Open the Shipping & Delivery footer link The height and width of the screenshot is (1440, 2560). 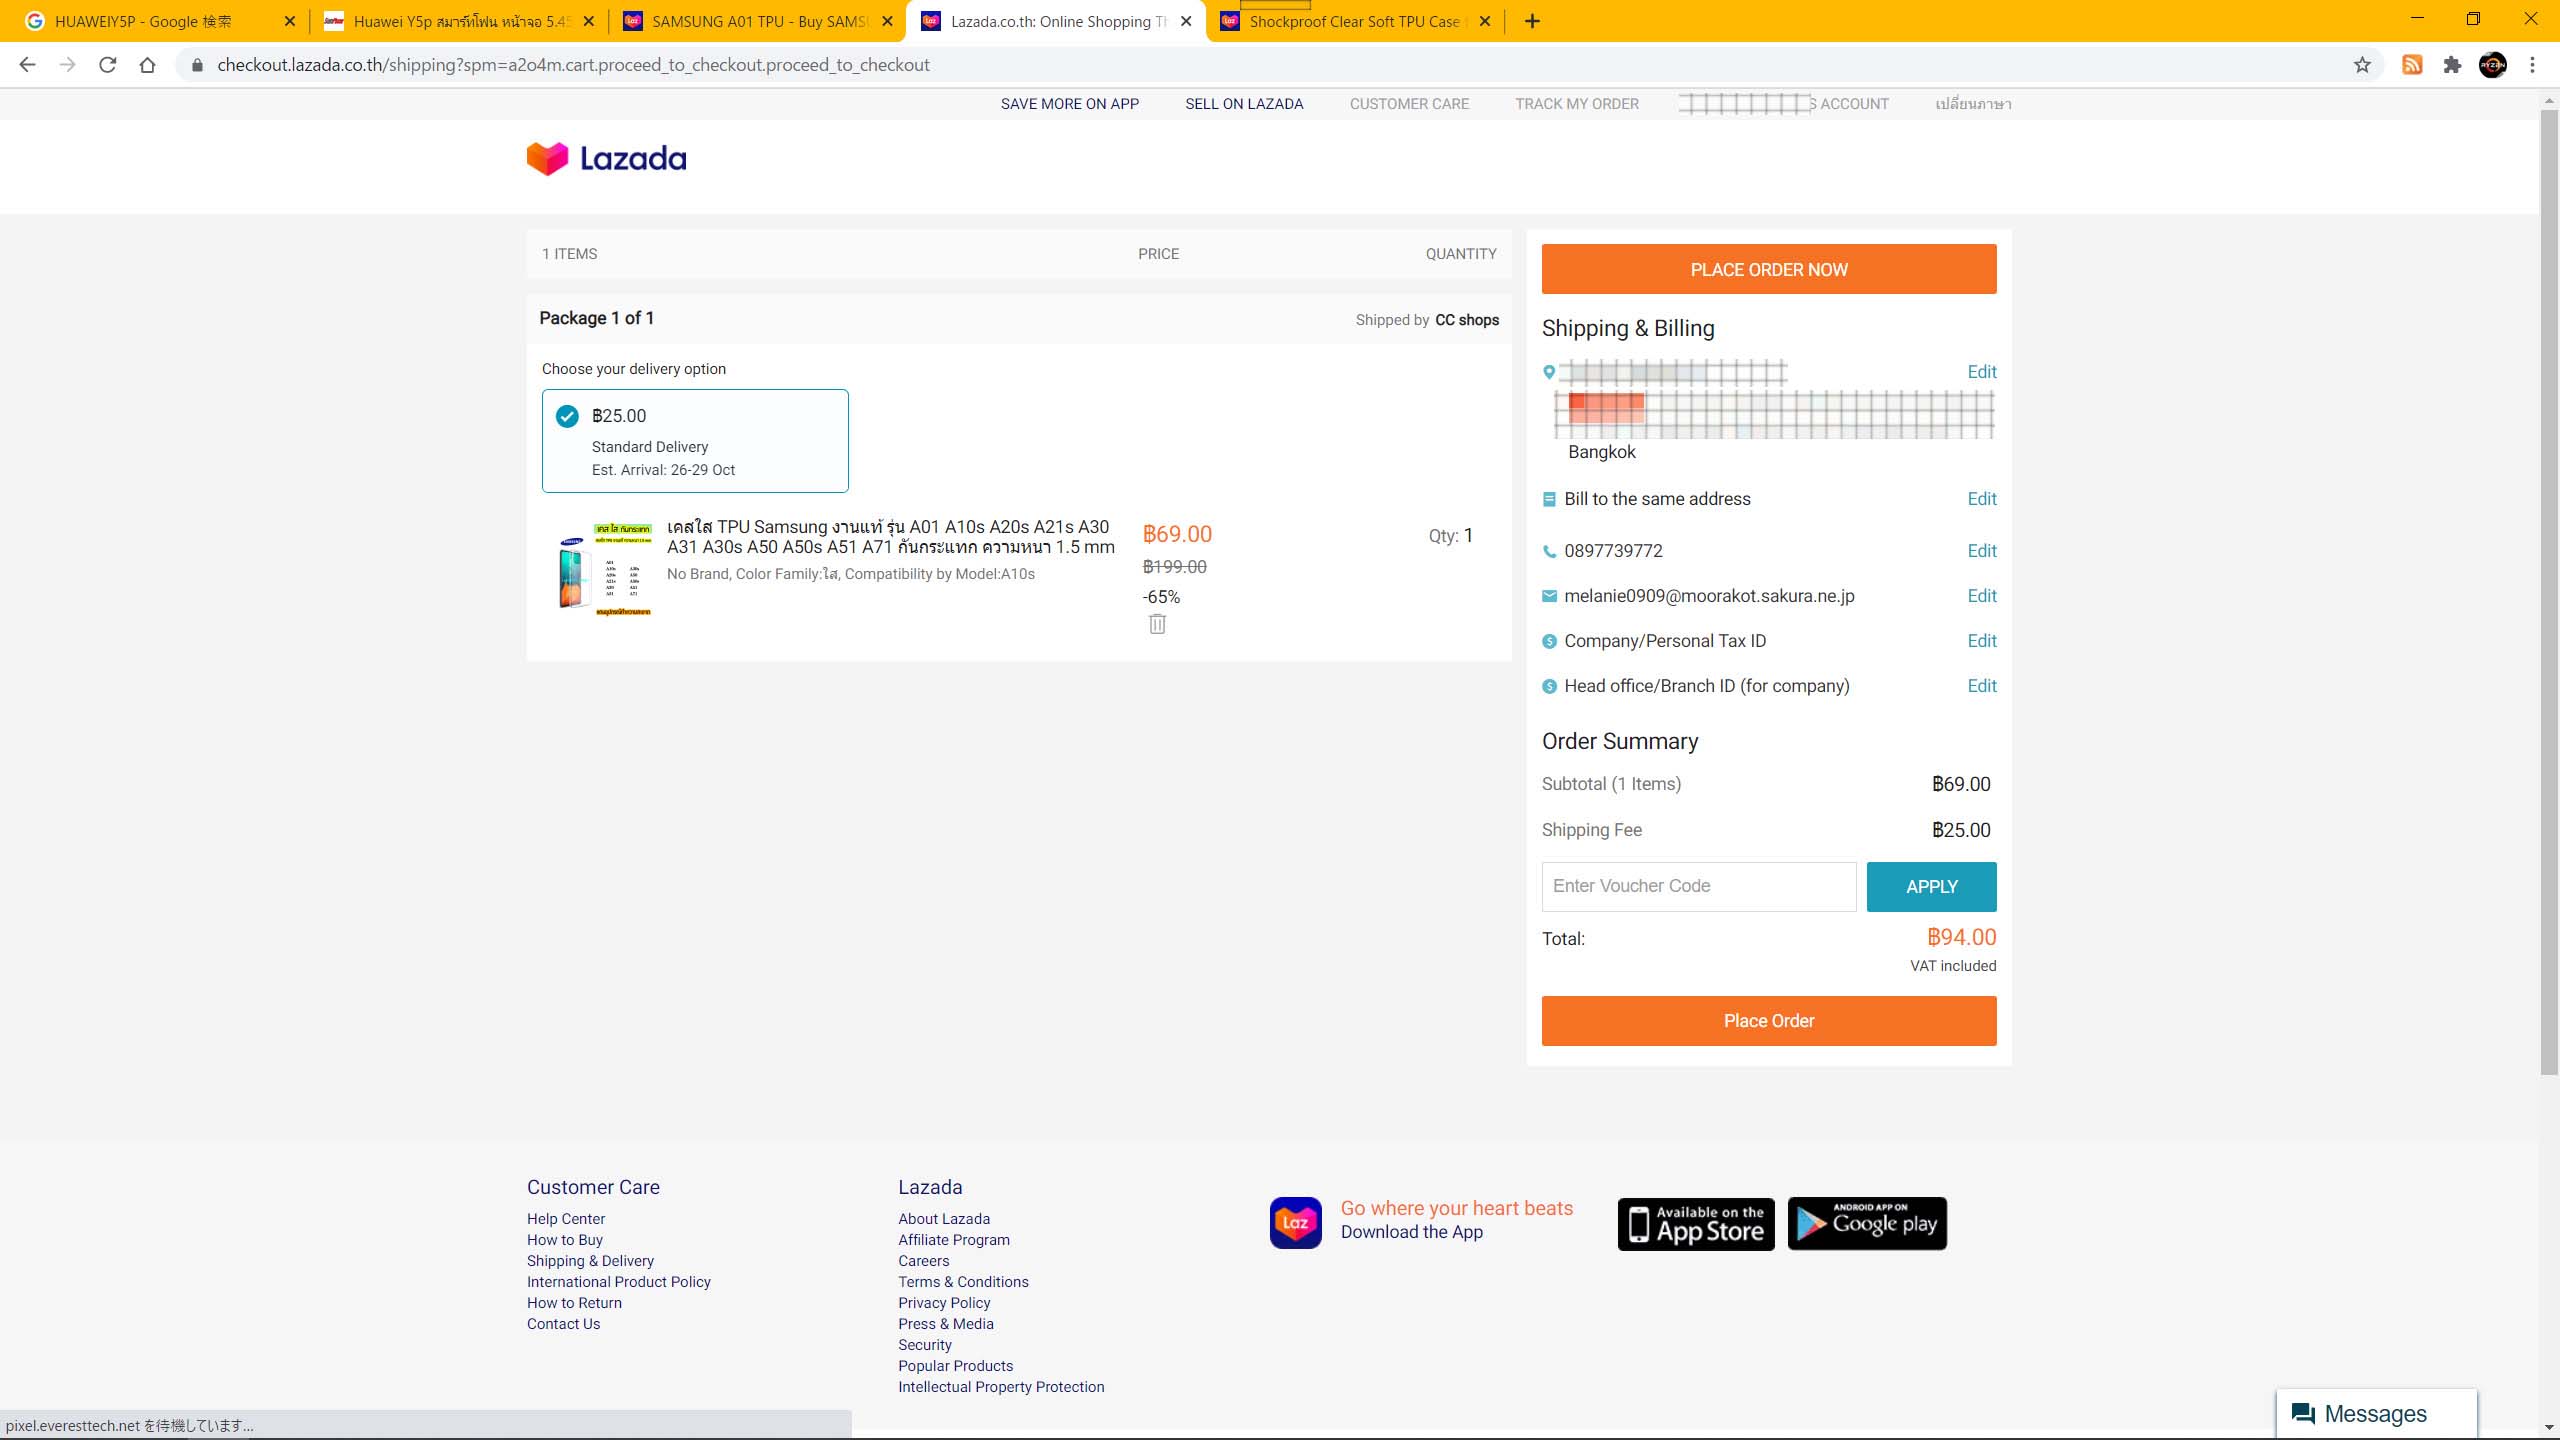pyautogui.click(x=590, y=1261)
